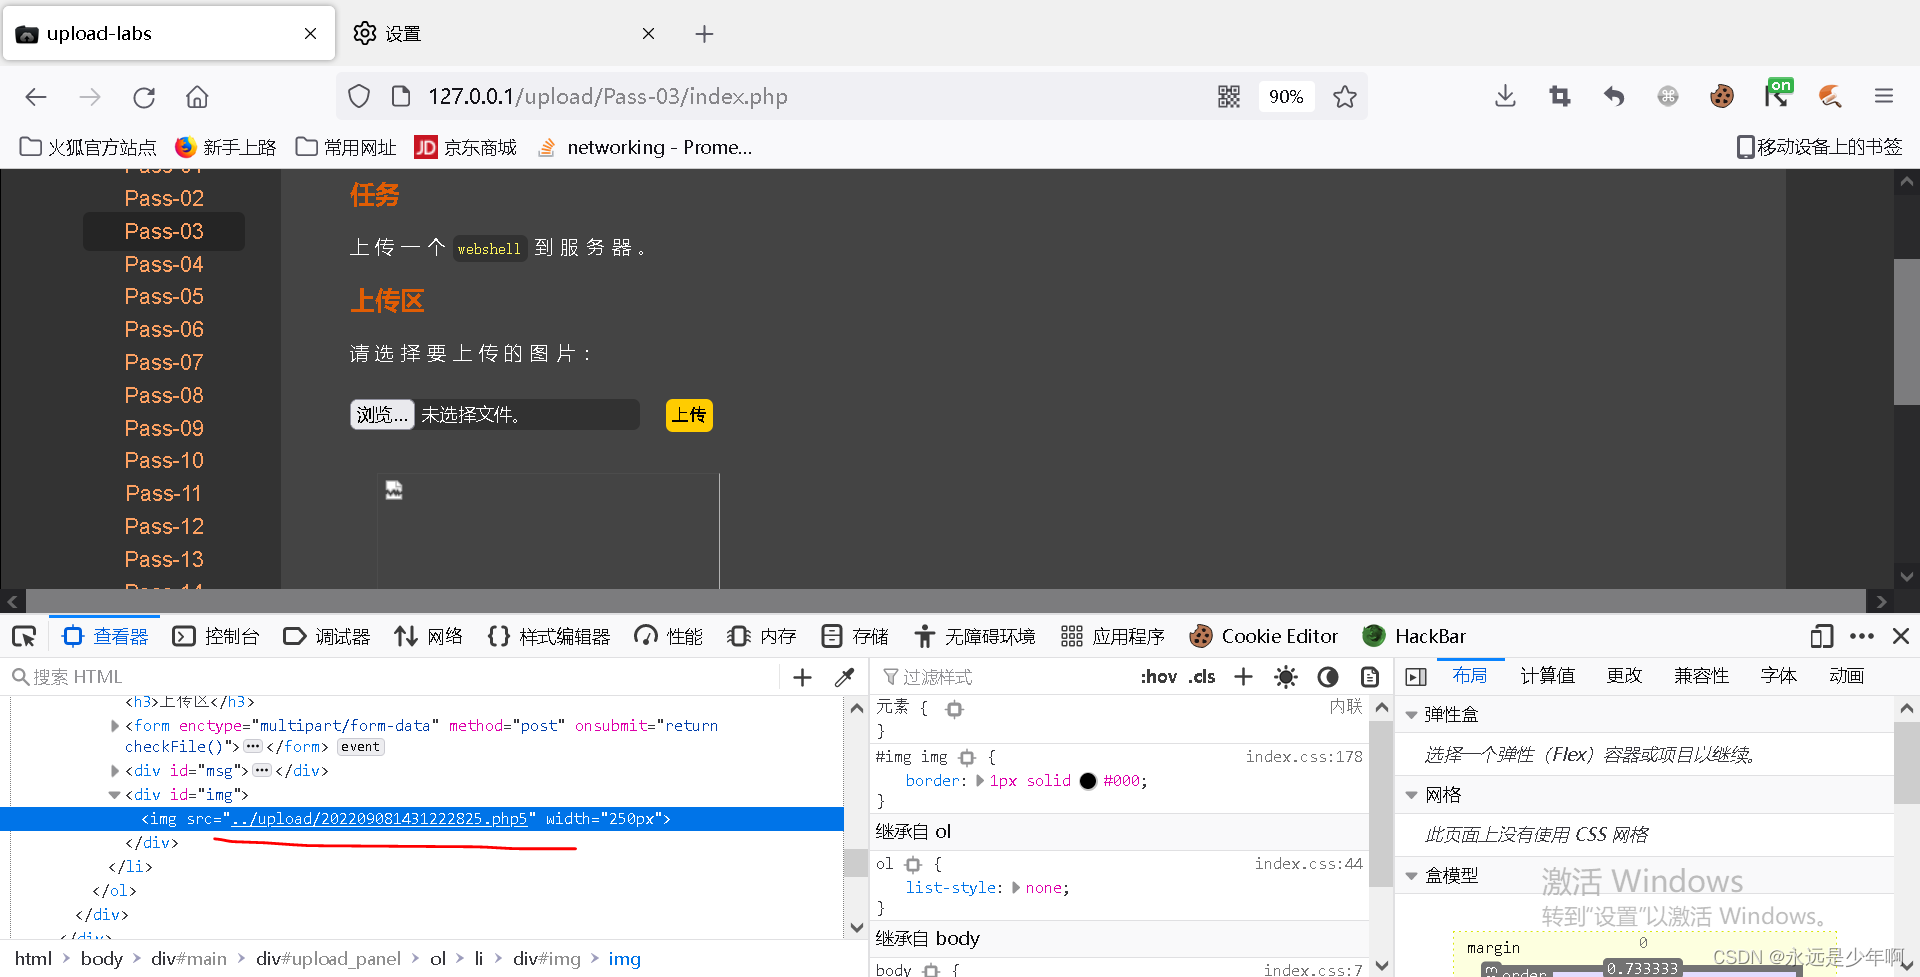Activate the element picker tool
1920x977 pixels.
pyautogui.click(x=24, y=636)
